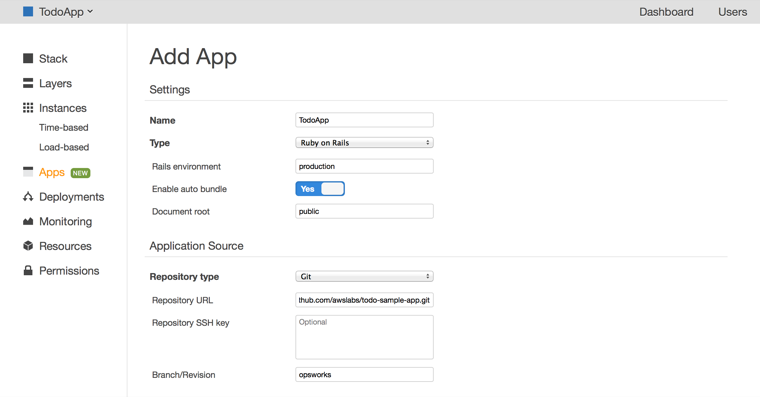The height and width of the screenshot is (397, 760).
Task: Open Load-based instances link
Action: 64,147
